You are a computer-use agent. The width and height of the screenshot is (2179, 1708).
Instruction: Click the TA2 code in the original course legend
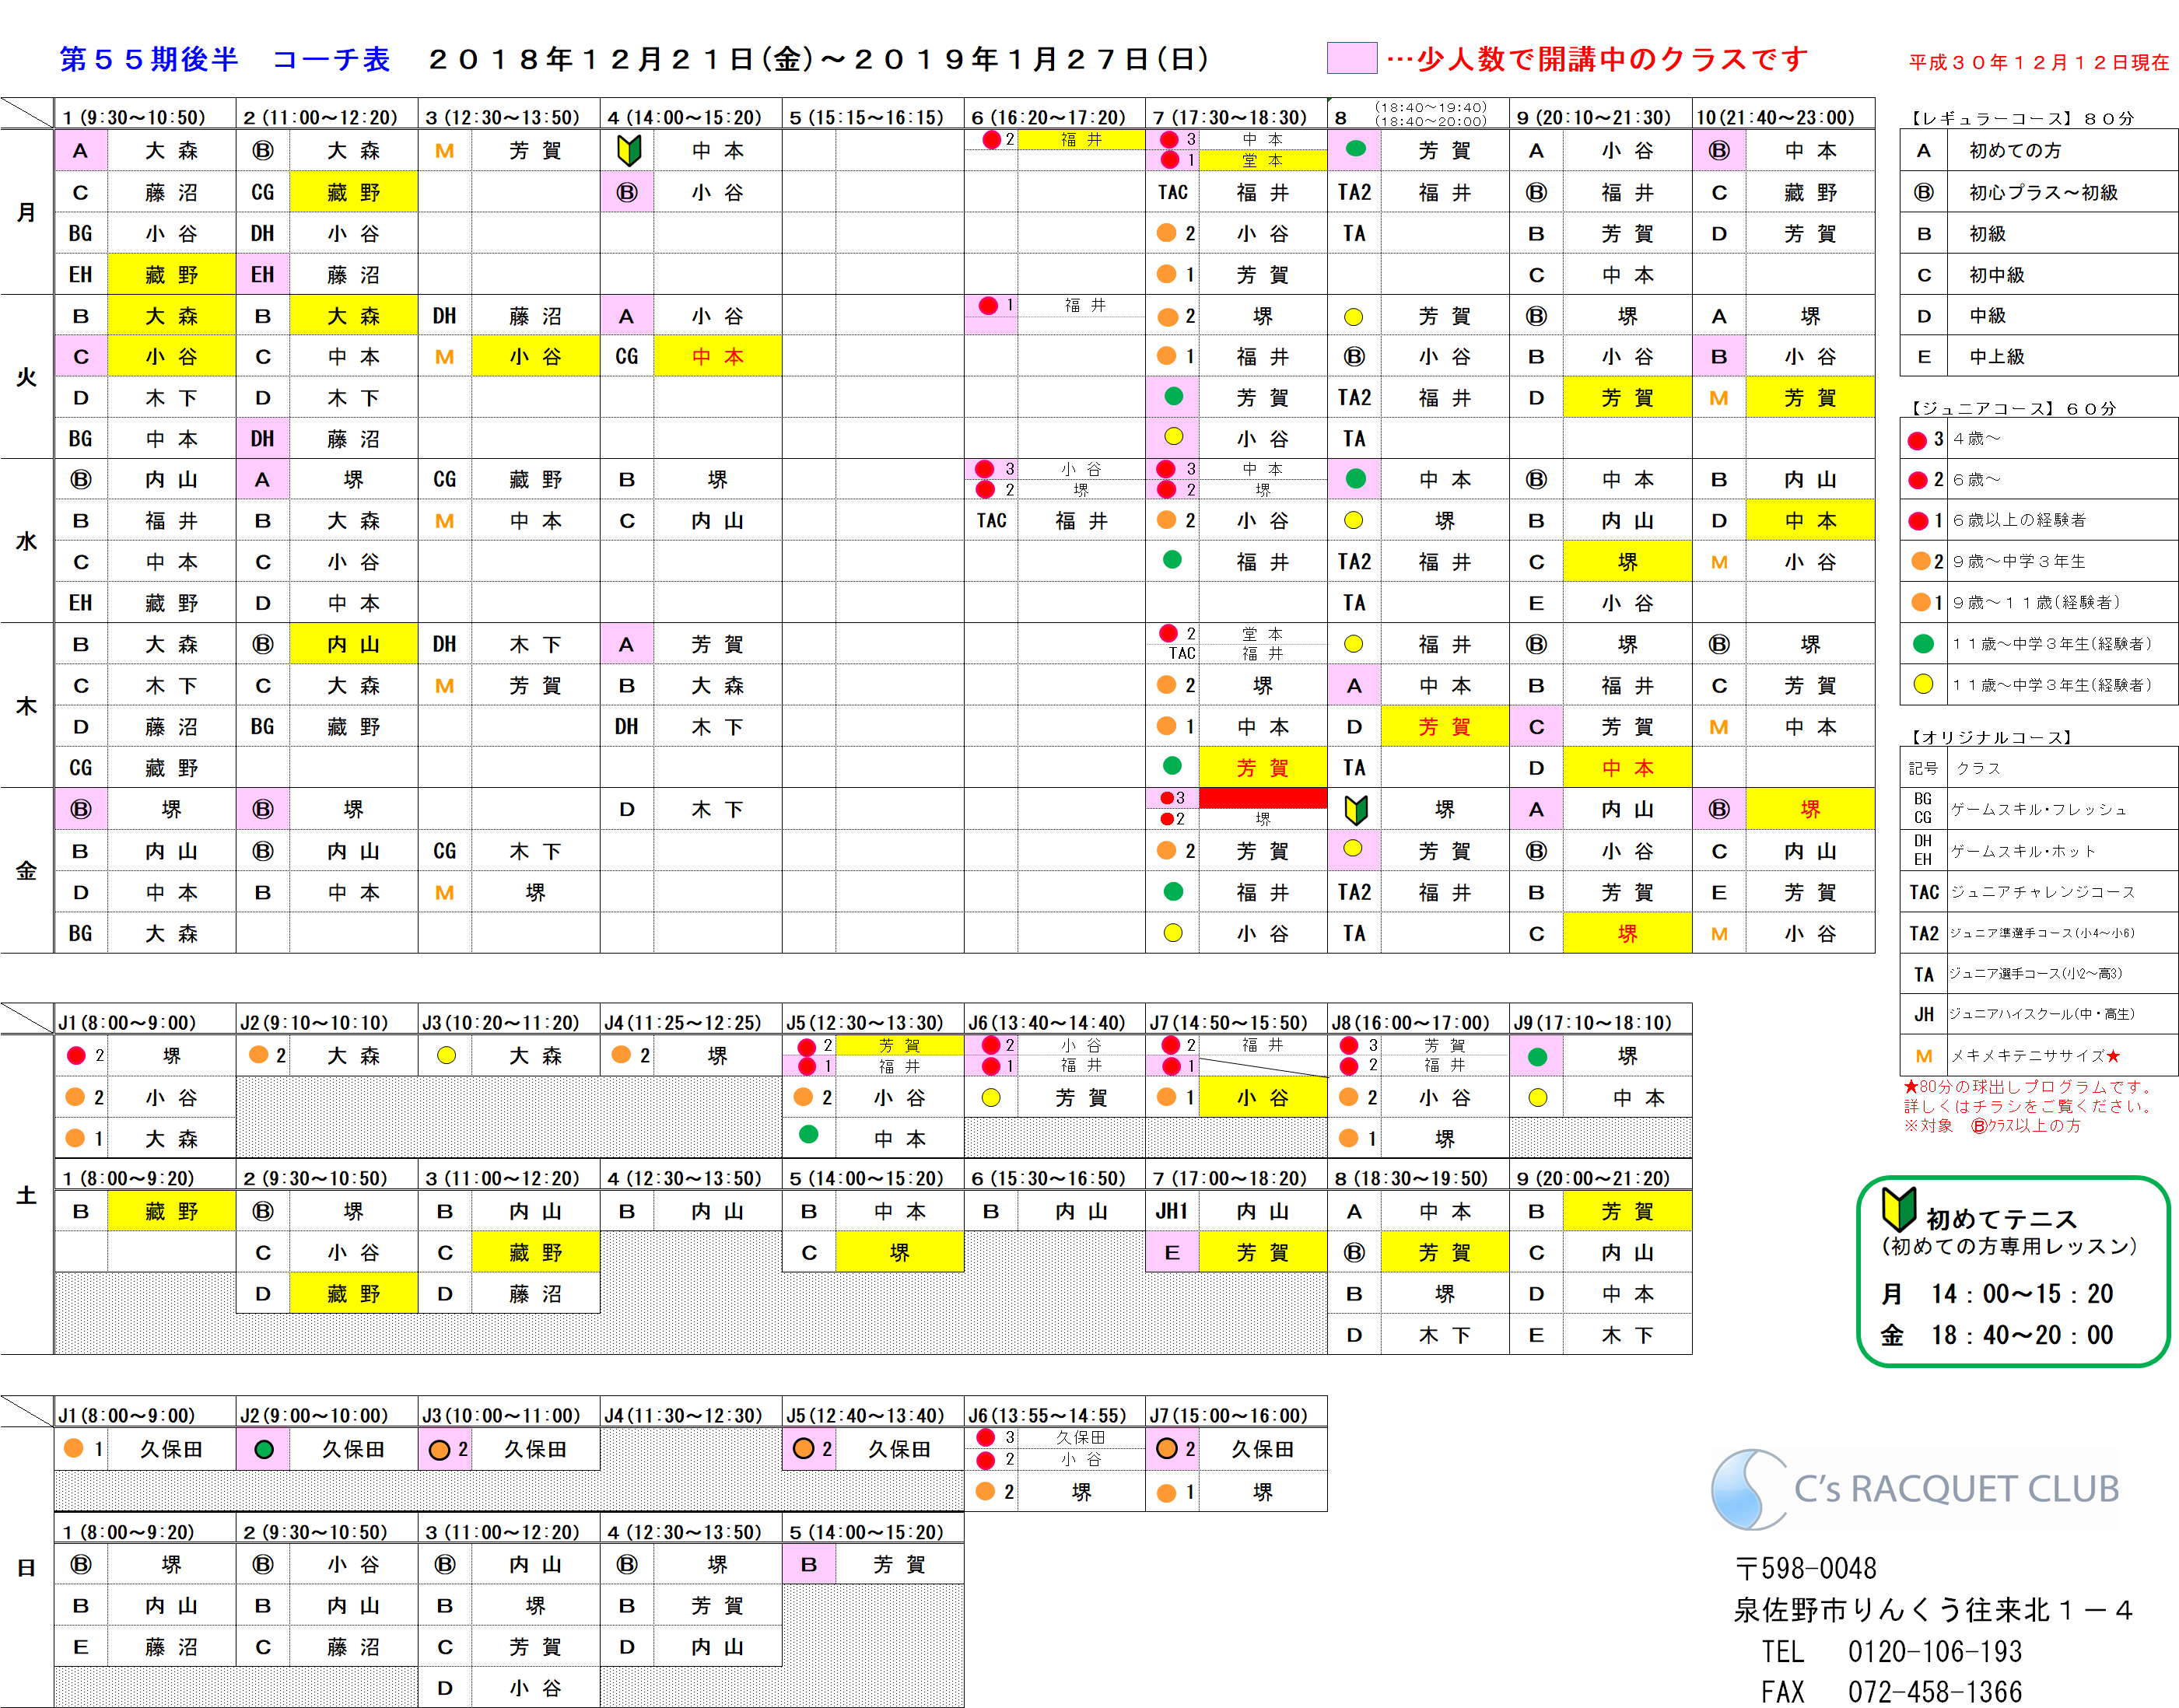click(x=1923, y=933)
